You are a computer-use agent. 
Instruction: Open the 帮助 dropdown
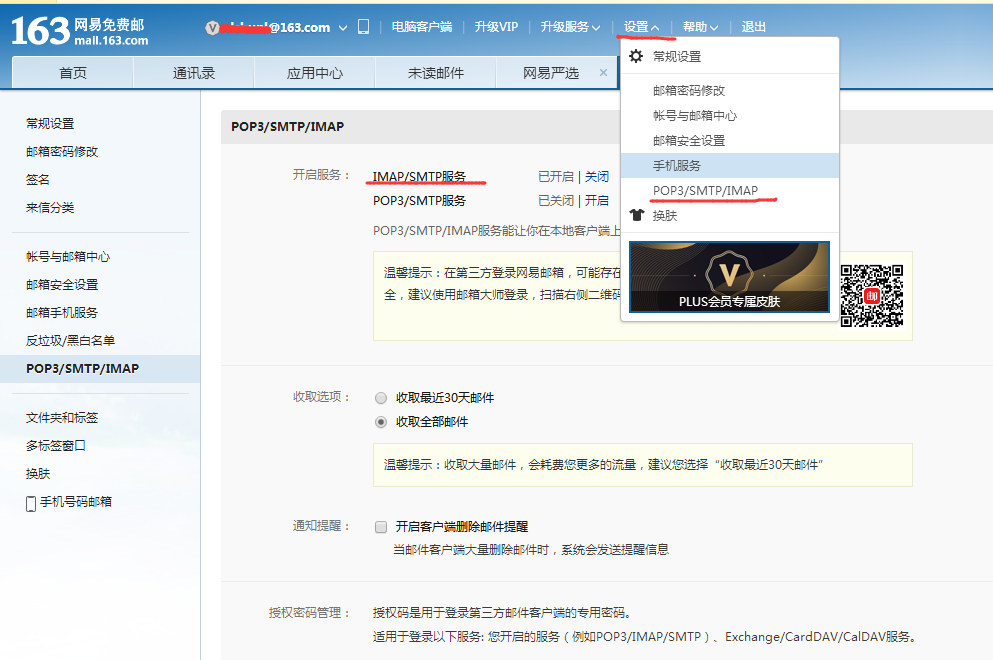pyautogui.click(x=700, y=27)
